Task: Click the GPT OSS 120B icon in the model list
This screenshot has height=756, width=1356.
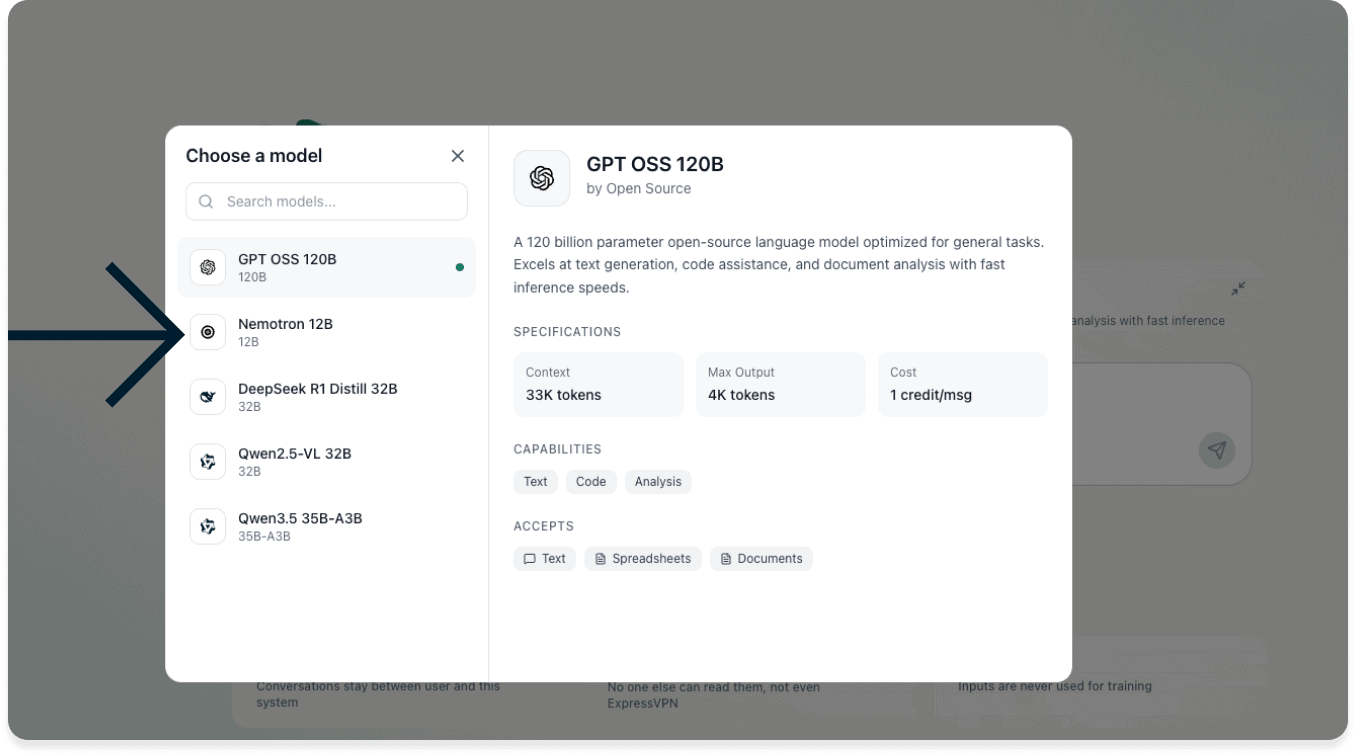Action: [208, 267]
